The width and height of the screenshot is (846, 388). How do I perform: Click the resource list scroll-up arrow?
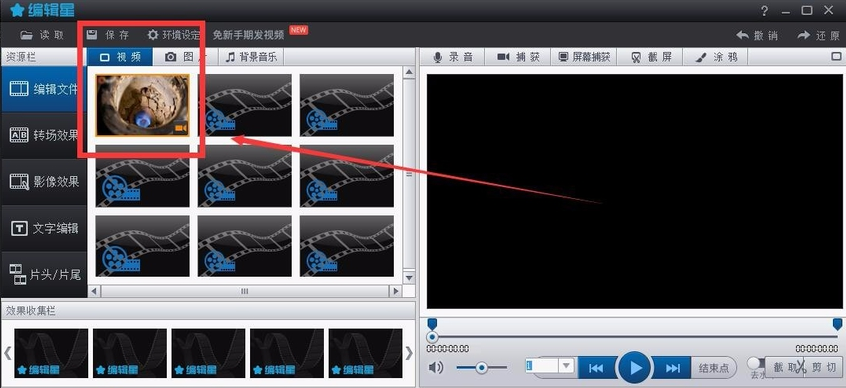tap(409, 72)
